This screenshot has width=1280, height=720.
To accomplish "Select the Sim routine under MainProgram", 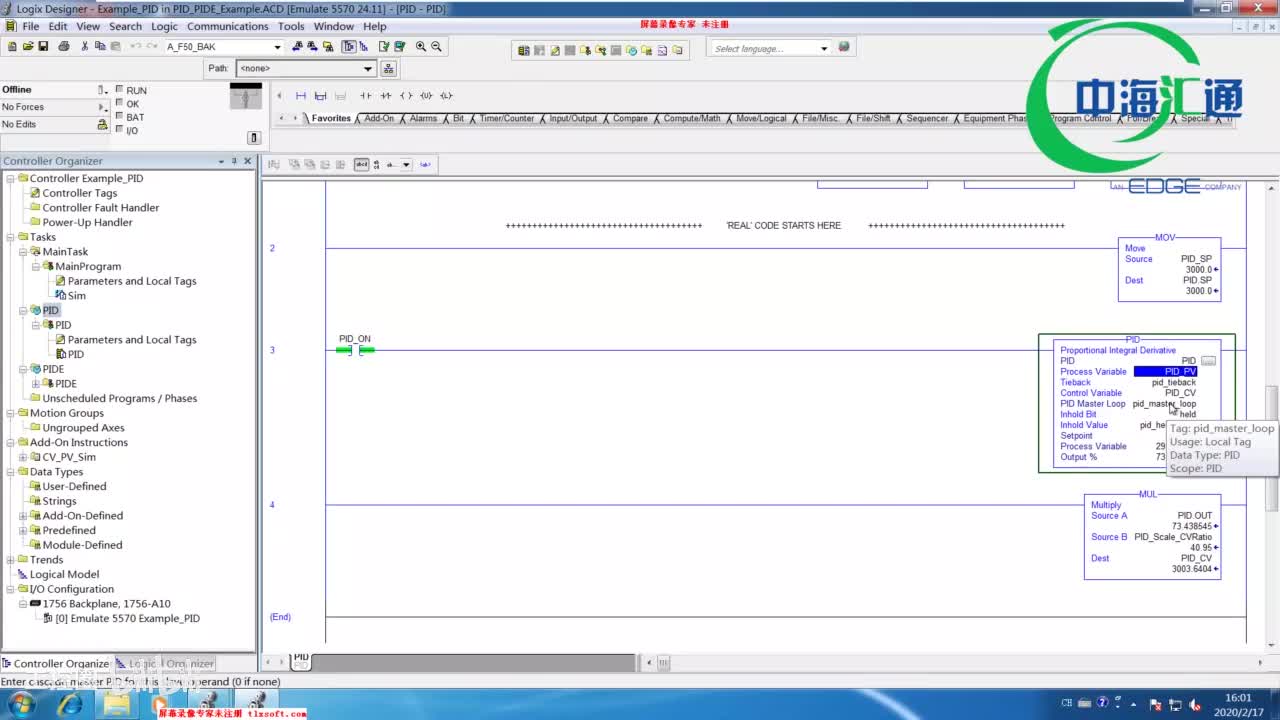I will point(76,296).
